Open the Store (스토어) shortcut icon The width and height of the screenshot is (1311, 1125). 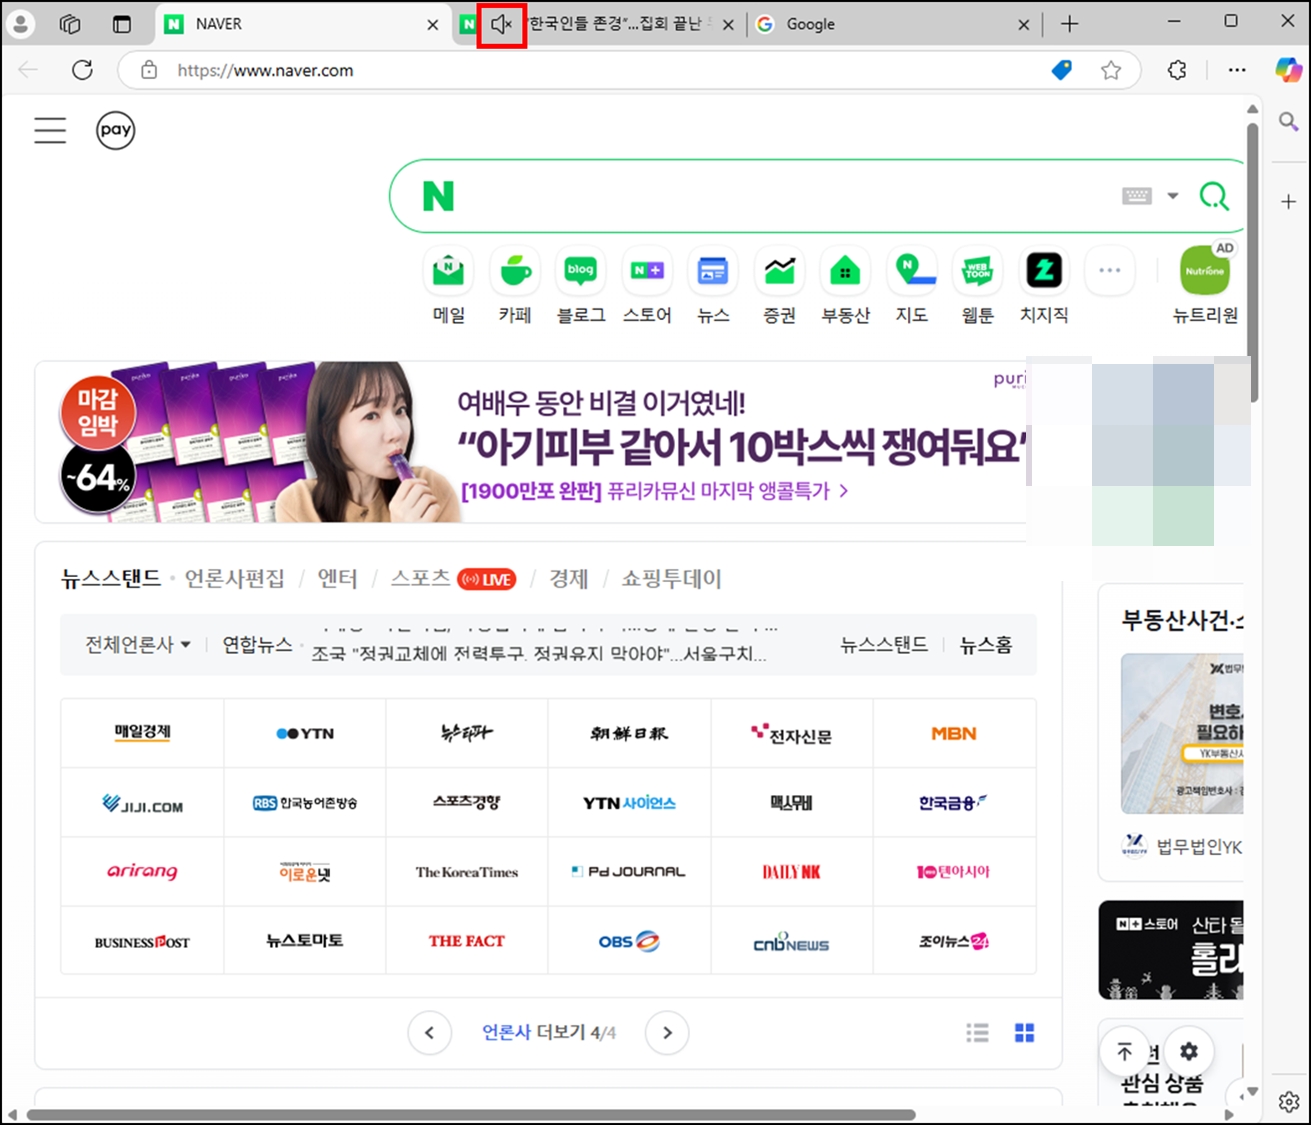click(x=647, y=271)
